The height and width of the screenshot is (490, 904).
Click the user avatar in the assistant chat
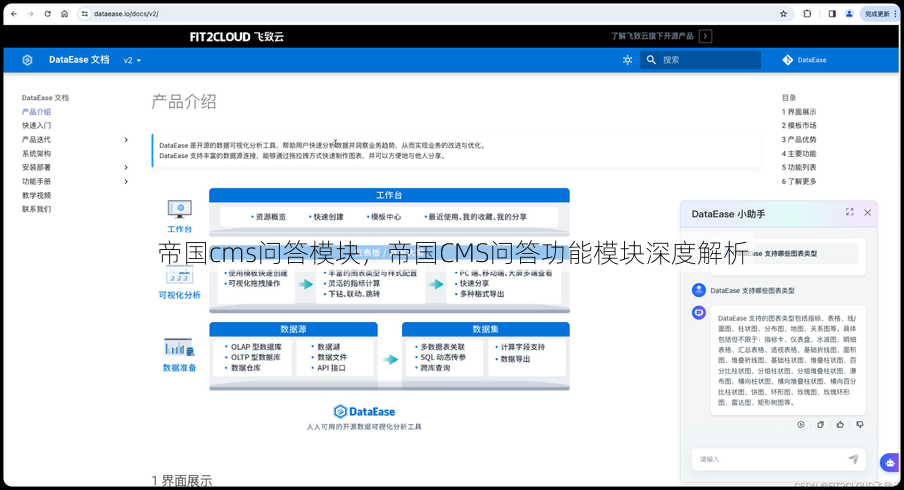click(699, 290)
